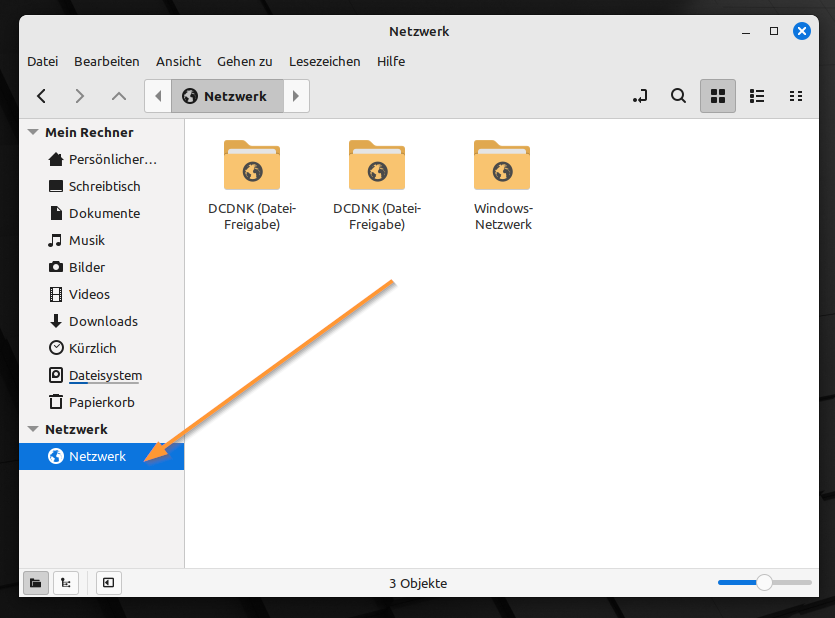Screen dimensions: 835x618
Task: Select Schreibtisch in the sidebar
Action: click(102, 186)
